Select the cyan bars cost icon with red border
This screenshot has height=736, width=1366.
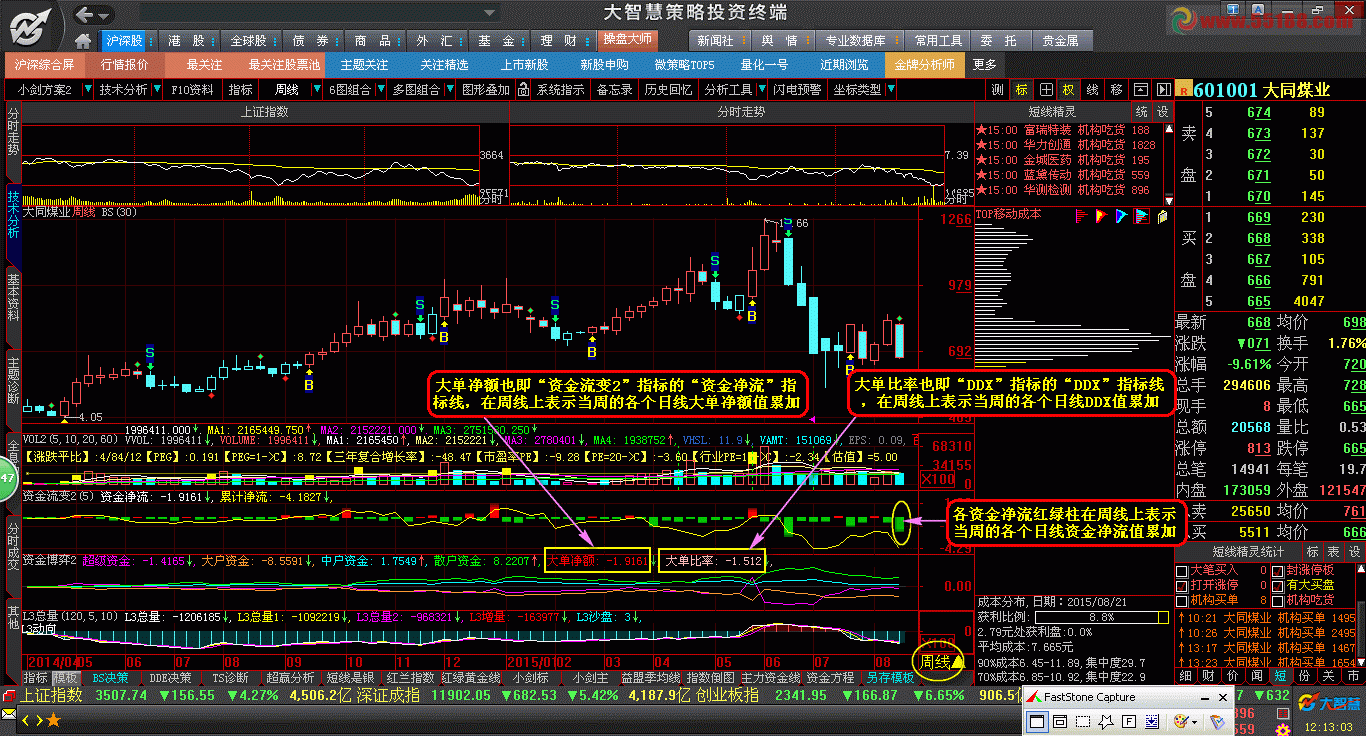pos(1141,215)
